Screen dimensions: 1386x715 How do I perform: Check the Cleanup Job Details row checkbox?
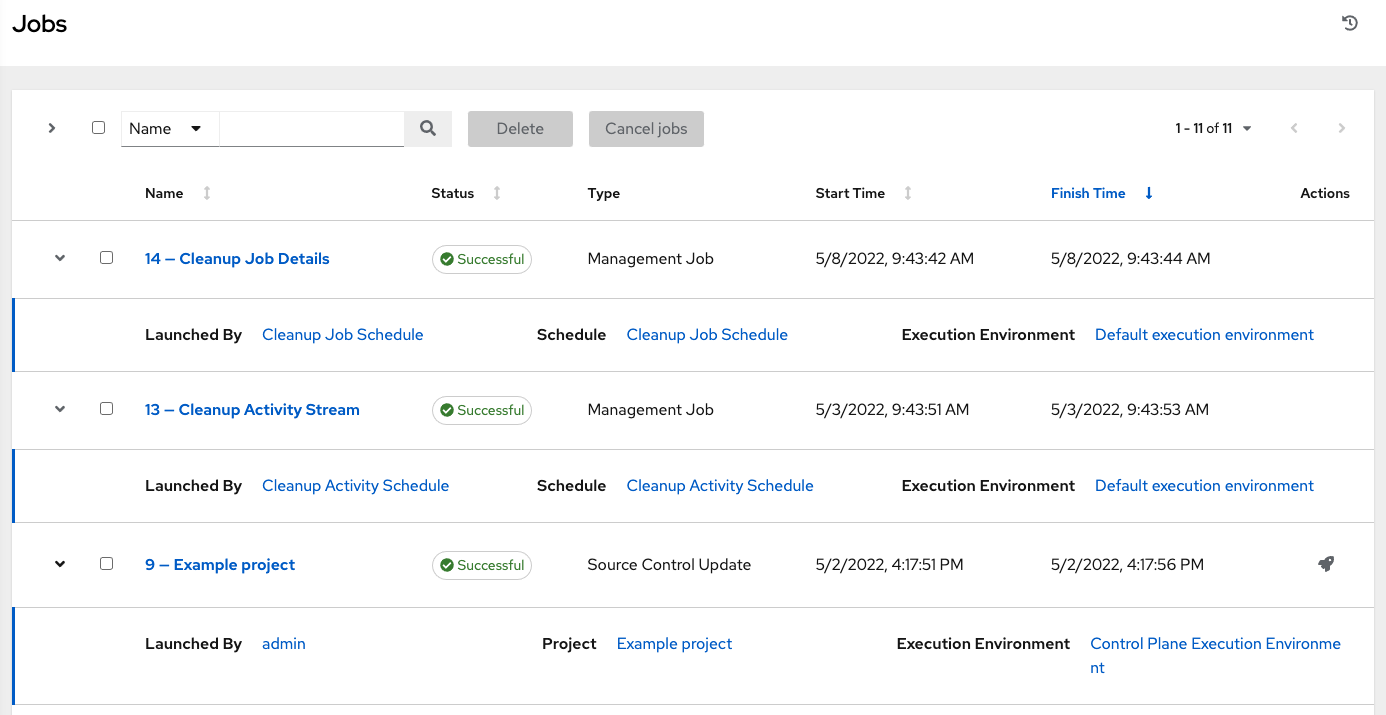coord(107,257)
